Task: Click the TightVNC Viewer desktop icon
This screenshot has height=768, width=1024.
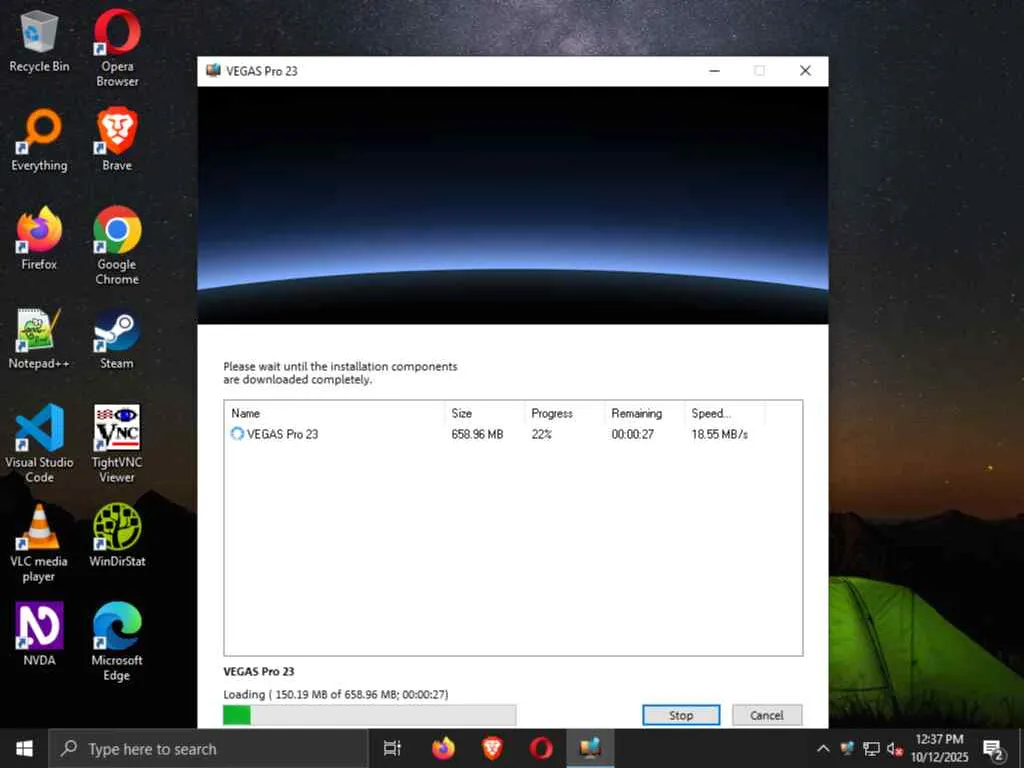Action: 117,443
